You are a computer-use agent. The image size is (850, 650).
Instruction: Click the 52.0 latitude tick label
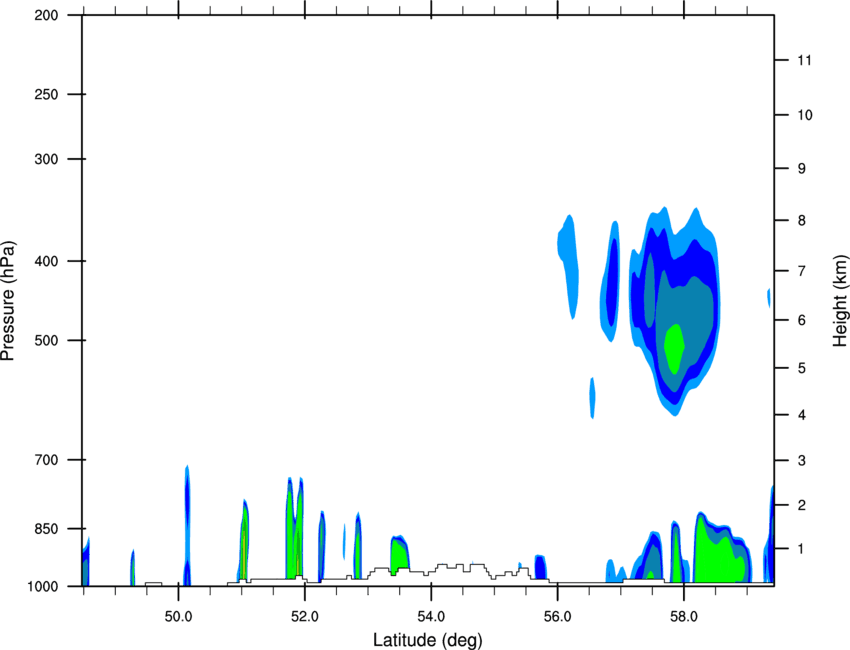coord(305,616)
